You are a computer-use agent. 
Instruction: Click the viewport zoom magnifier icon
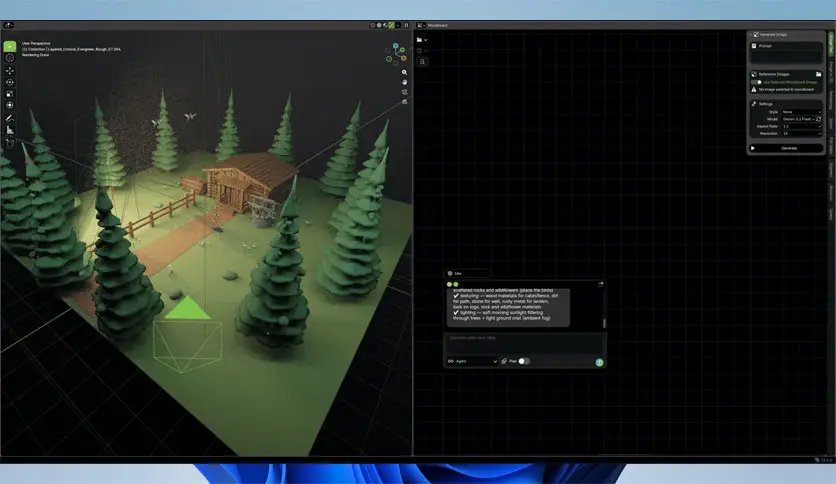405,72
